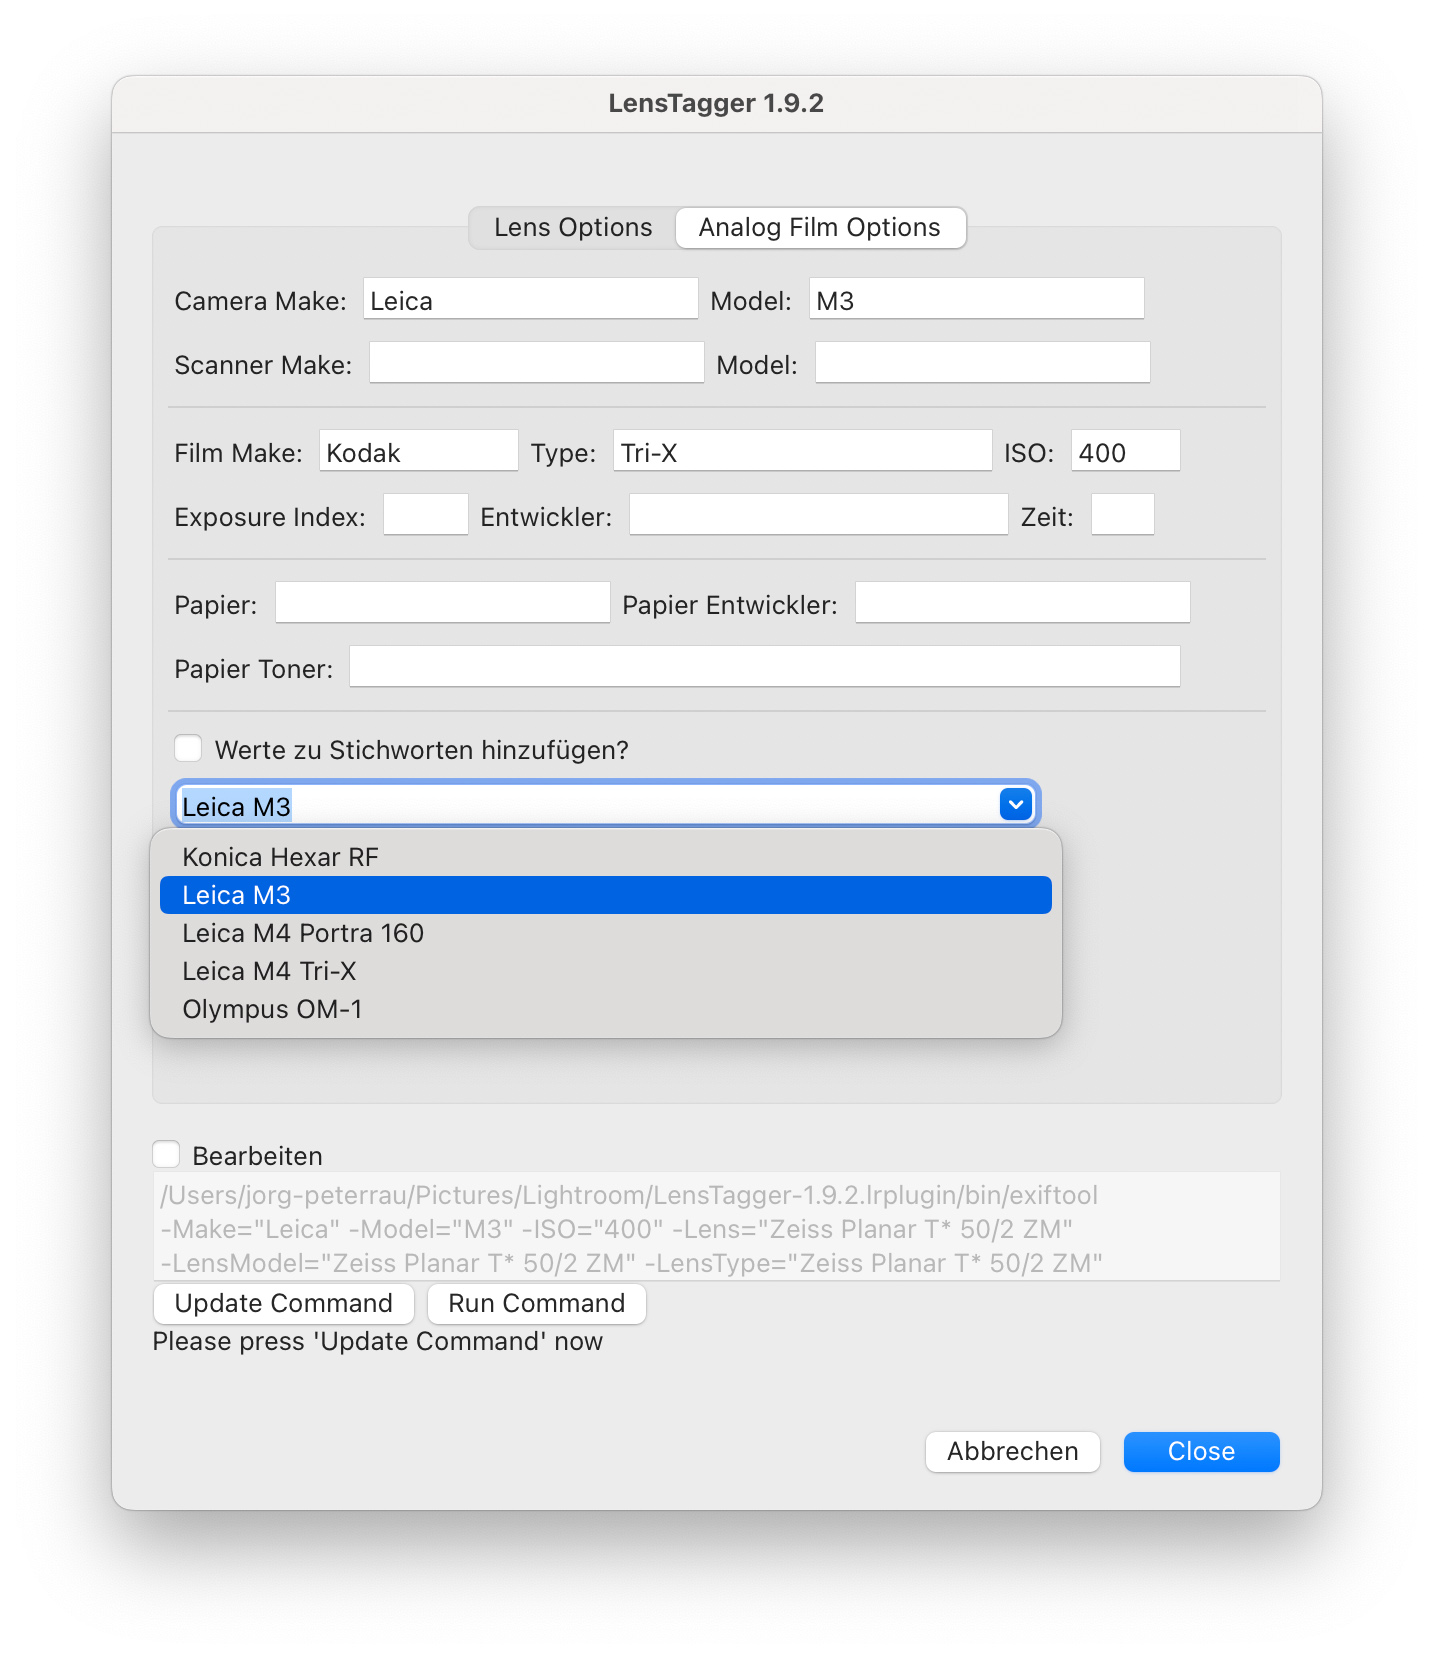Focus the Papier Entwickler input field
Viewport: 1434px width, 1658px height.
(1022, 603)
